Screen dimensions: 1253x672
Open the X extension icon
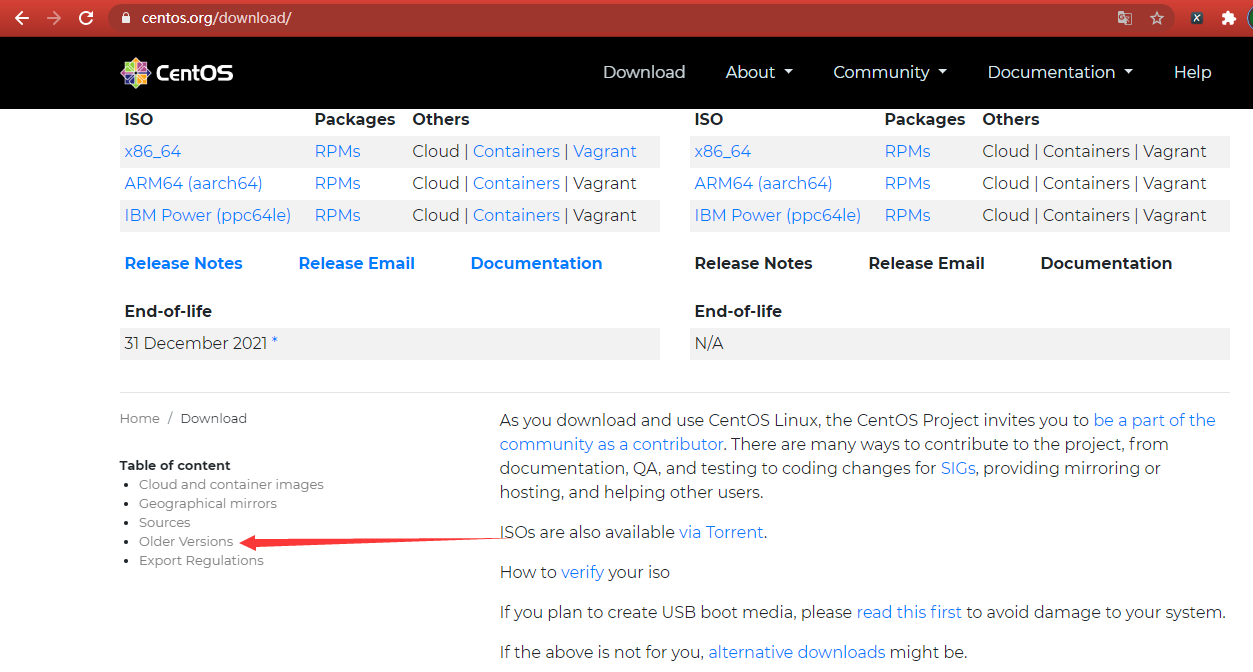pos(1196,18)
